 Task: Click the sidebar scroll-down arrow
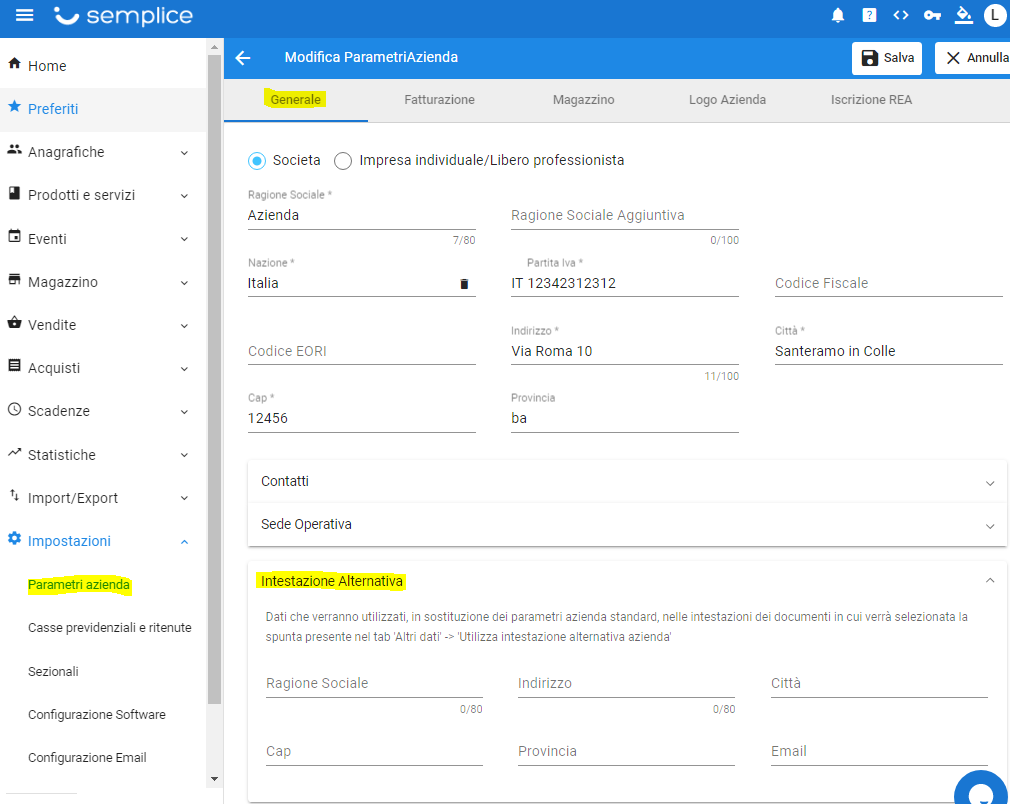(x=214, y=780)
